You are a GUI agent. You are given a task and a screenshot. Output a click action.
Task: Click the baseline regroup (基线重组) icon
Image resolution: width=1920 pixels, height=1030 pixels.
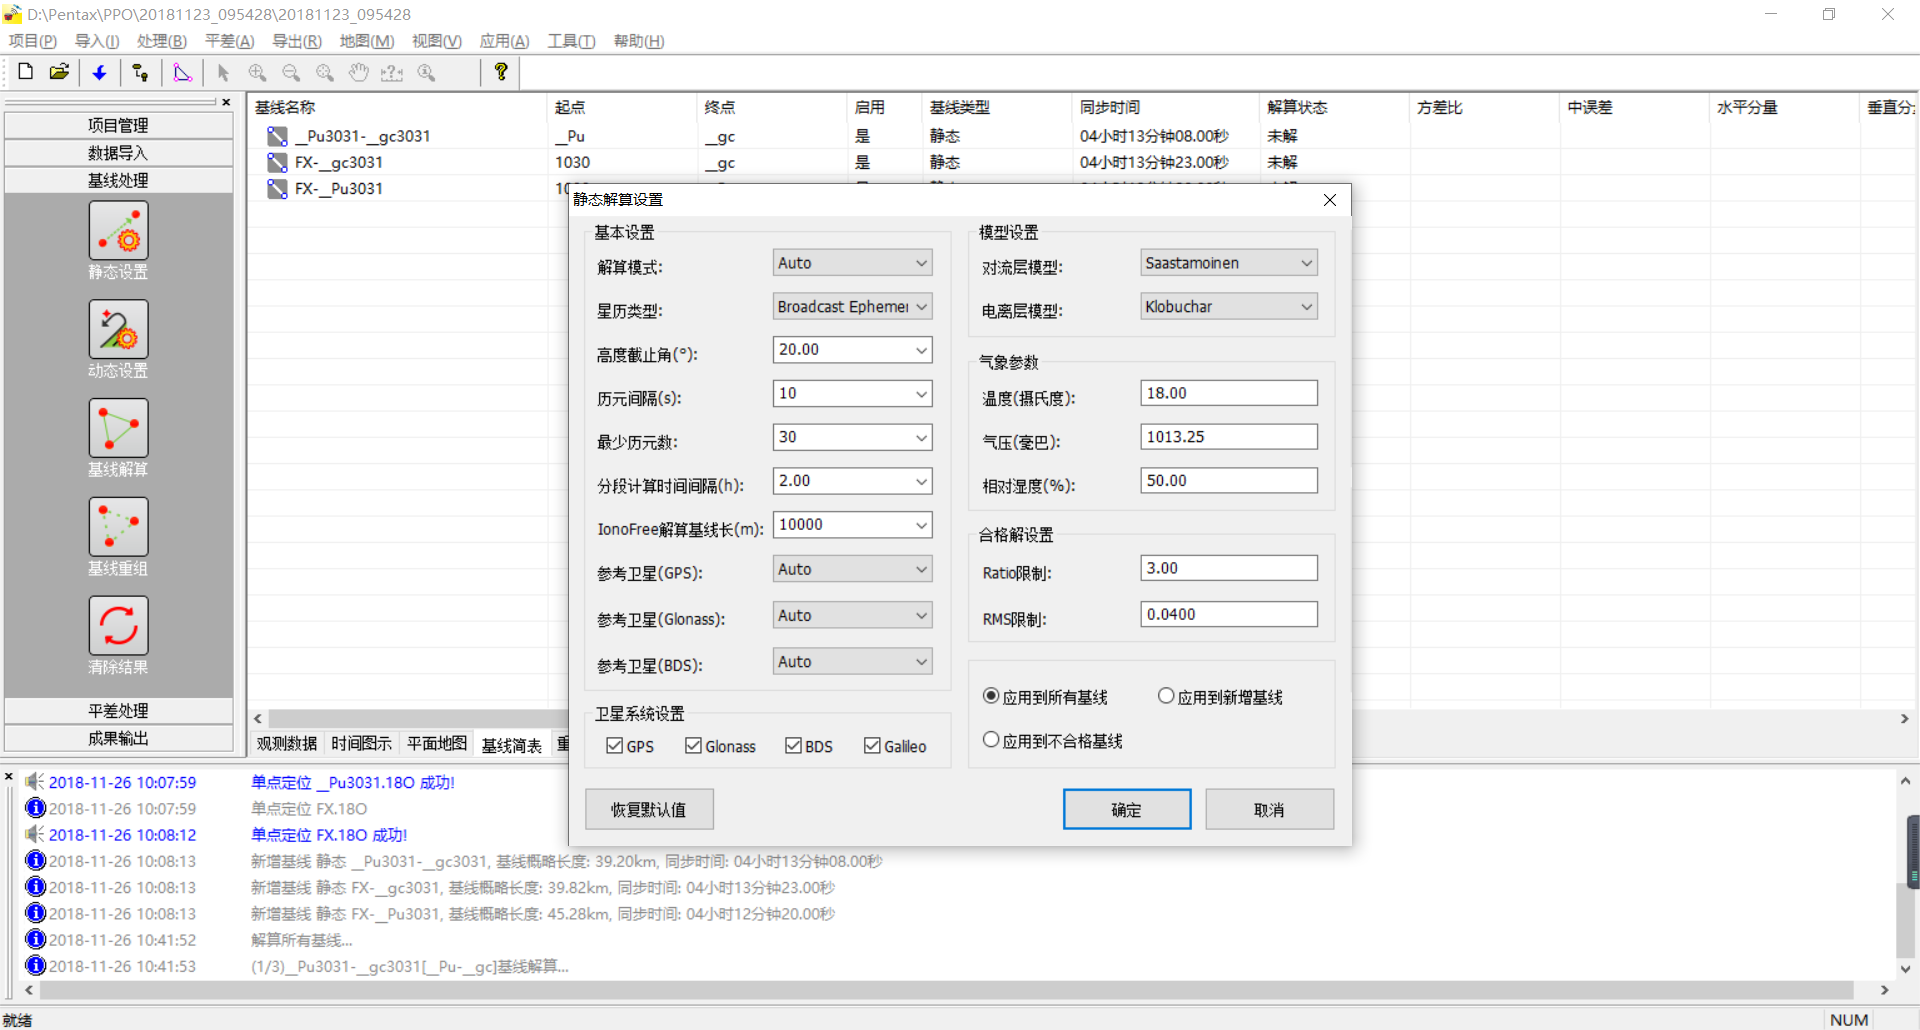pyautogui.click(x=118, y=528)
